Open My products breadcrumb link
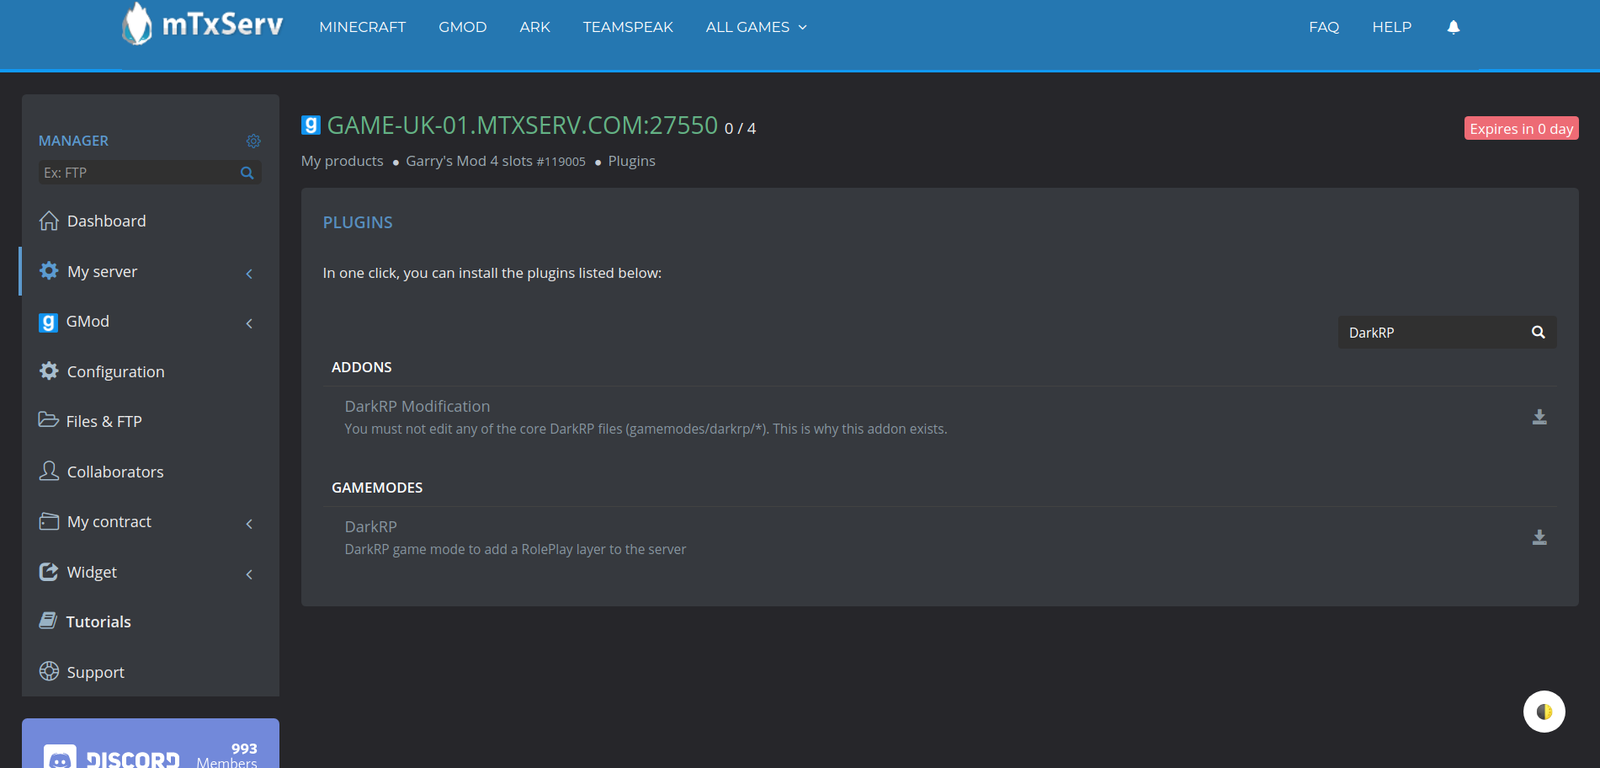Viewport: 1600px width, 768px height. click(342, 161)
